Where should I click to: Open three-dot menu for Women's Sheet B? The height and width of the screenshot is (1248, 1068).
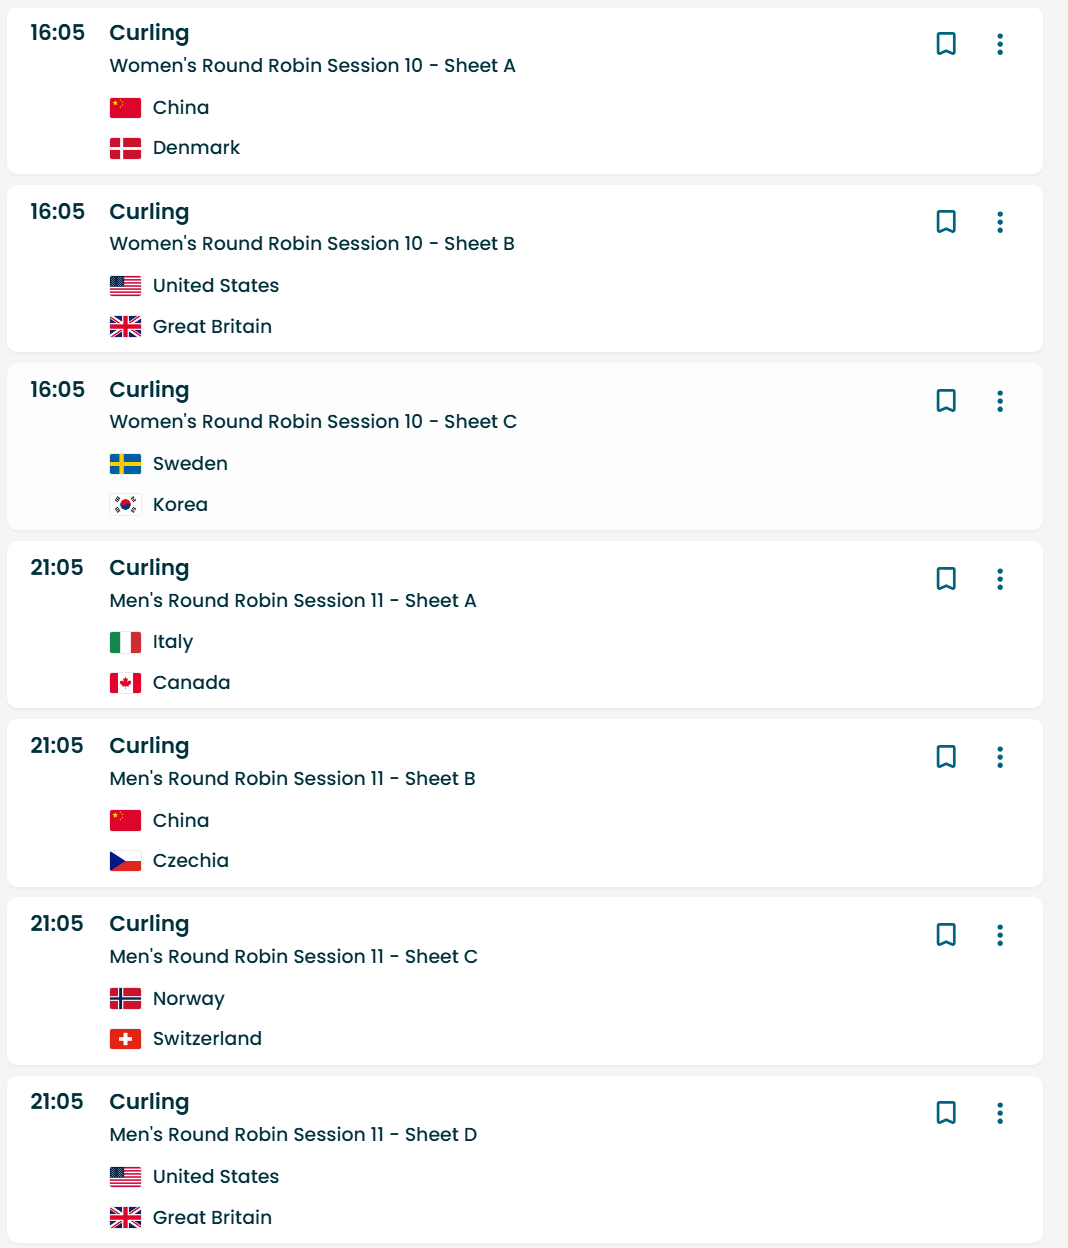click(999, 222)
